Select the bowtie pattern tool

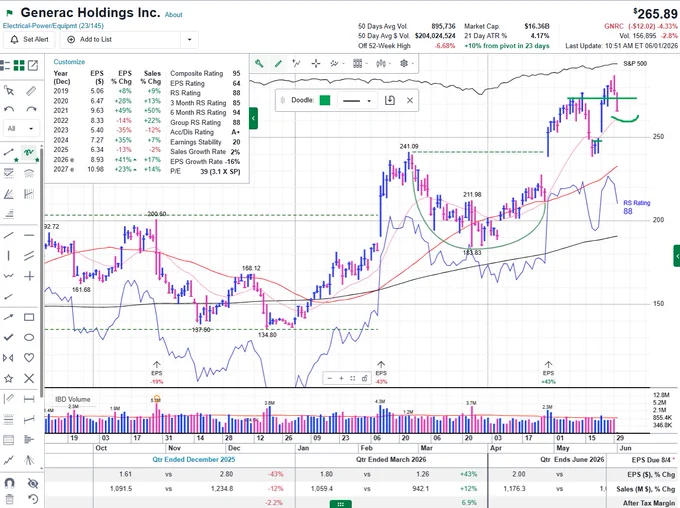click(9, 357)
